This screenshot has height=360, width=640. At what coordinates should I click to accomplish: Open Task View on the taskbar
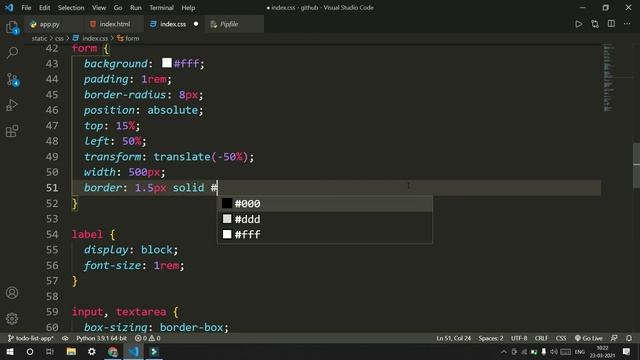click(x=50, y=351)
